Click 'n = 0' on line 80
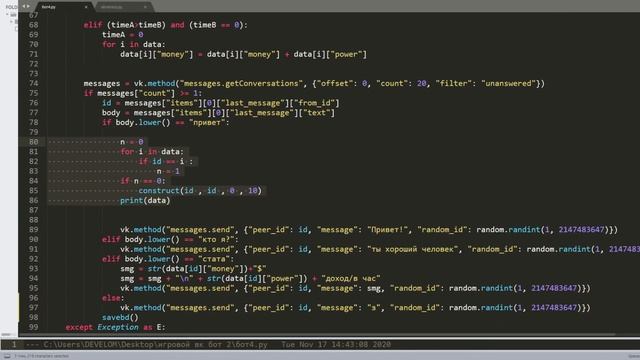Screen dimensions: 640x360 coord(131,142)
